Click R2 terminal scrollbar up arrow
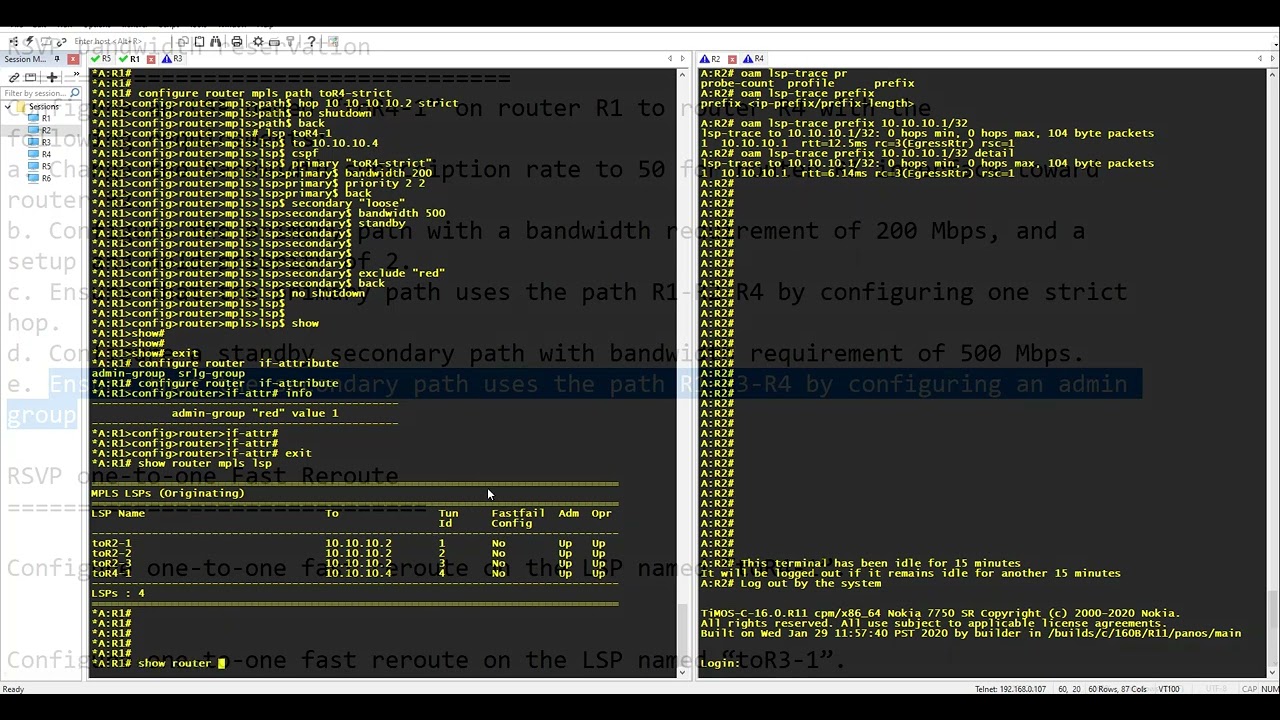 tap(1272, 74)
